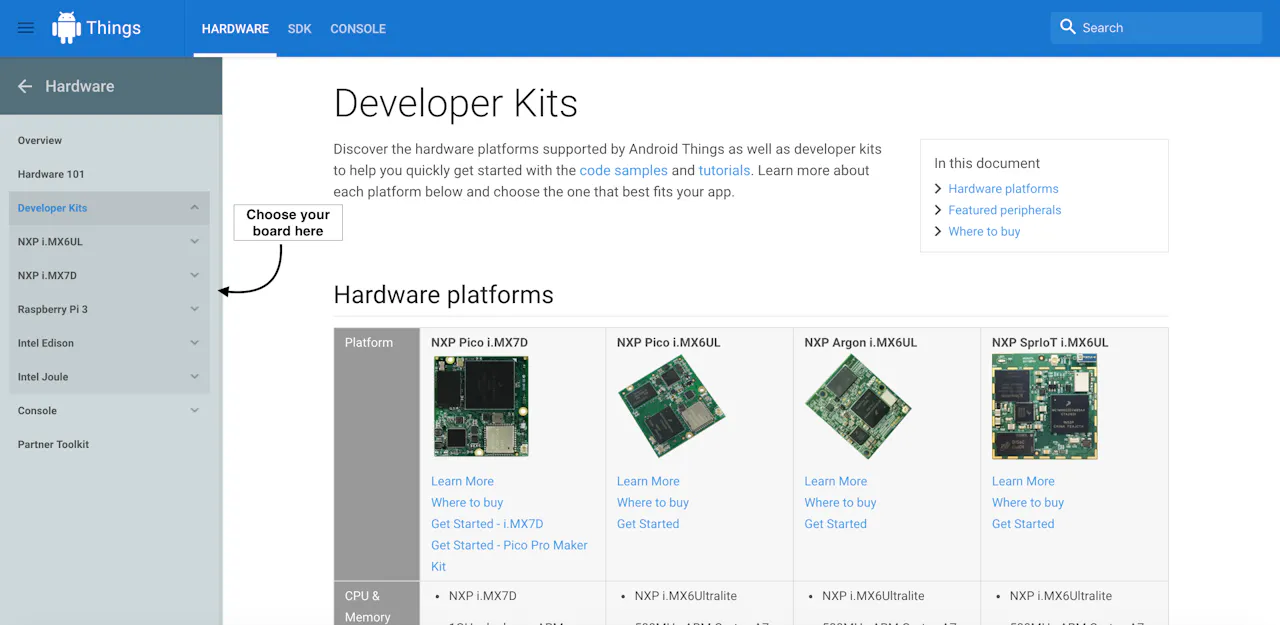Click the NXP SprIoT i.MX6UL board image
This screenshot has height=625, width=1280.
pos(1044,406)
